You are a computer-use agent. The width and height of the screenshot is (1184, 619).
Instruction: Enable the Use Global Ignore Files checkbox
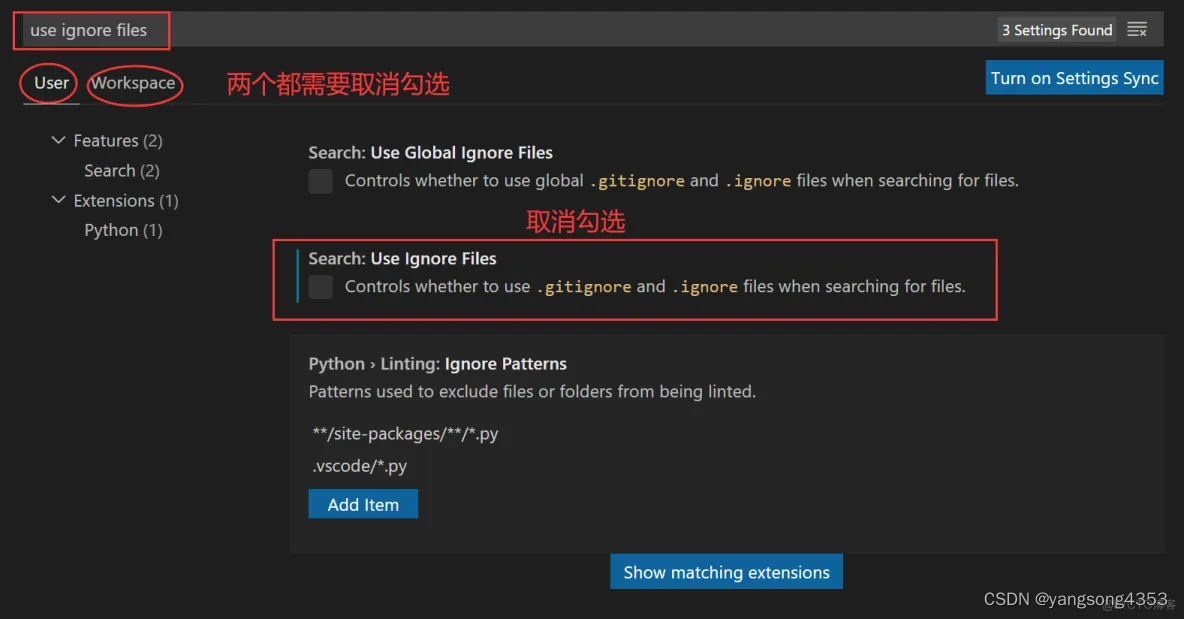tap(320, 181)
